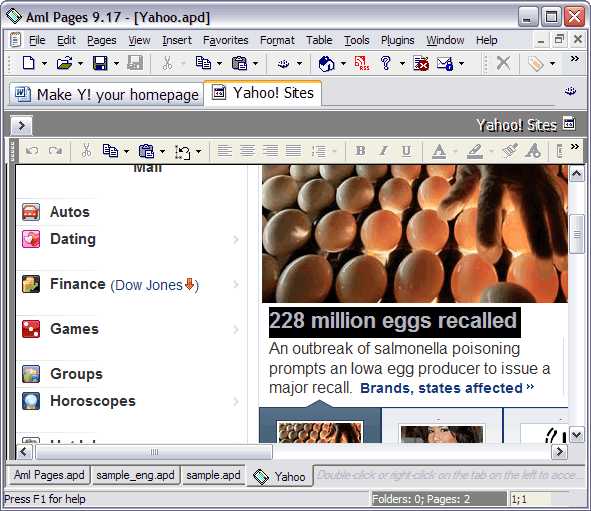
Task: Click the Help question mark icon
Action: pos(386,63)
